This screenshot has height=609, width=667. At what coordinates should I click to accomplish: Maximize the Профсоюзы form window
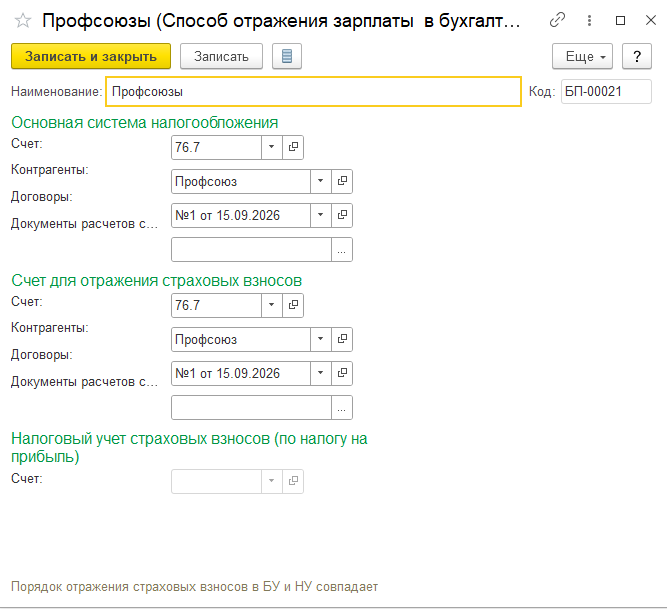(x=620, y=20)
